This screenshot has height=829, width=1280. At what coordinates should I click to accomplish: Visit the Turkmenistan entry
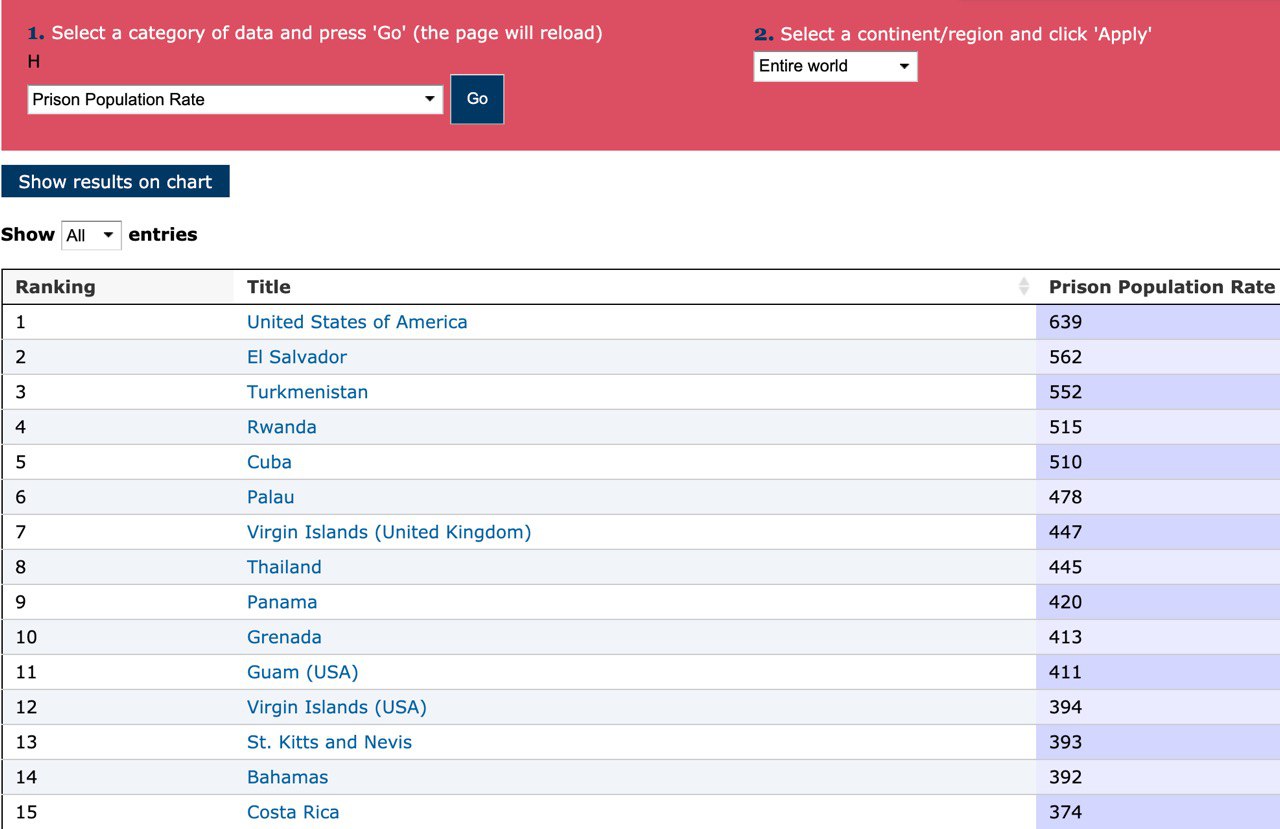pos(307,392)
